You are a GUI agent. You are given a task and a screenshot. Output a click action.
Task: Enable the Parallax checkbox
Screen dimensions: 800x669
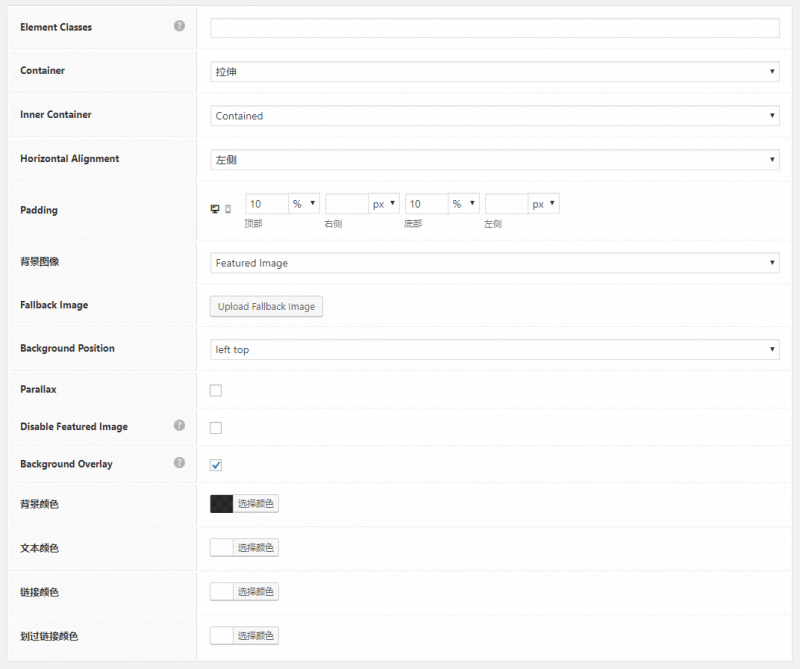216,390
